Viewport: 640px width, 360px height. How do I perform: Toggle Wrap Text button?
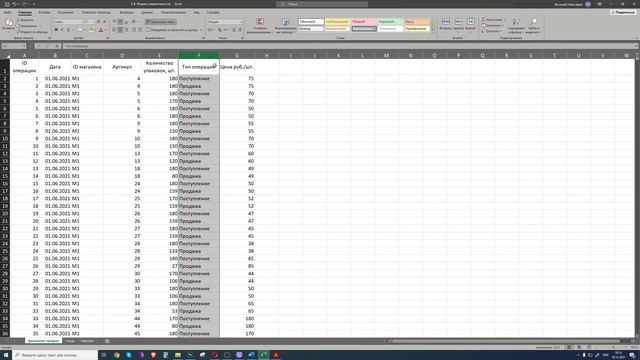[x=161, y=22]
